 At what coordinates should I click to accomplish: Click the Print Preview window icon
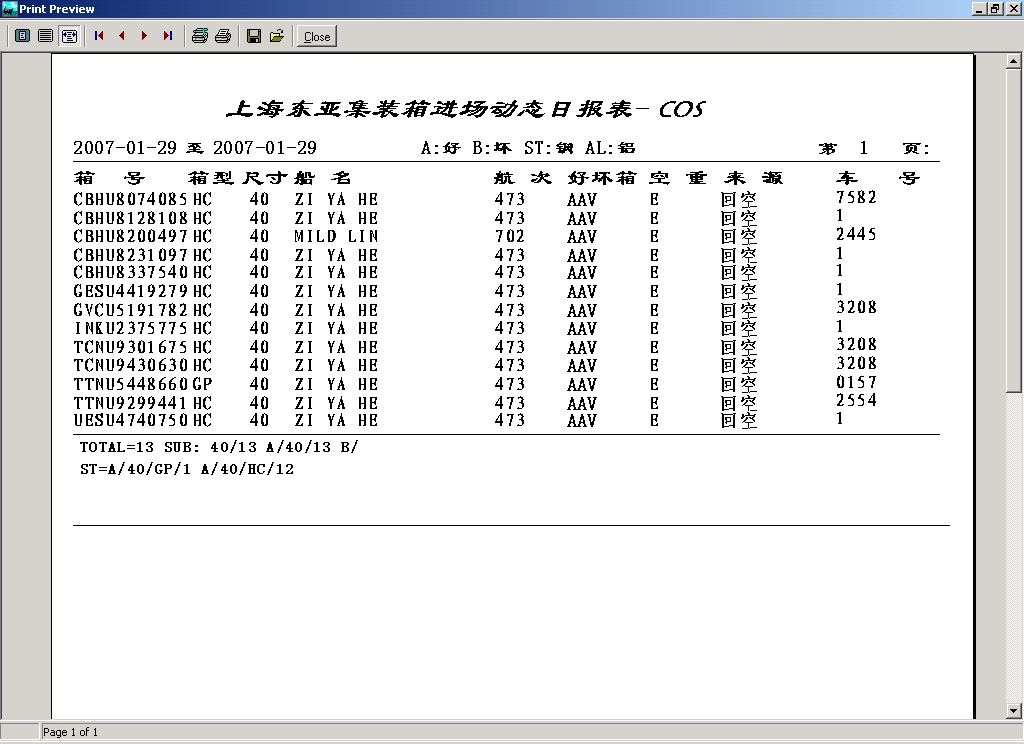click(9, 8)
